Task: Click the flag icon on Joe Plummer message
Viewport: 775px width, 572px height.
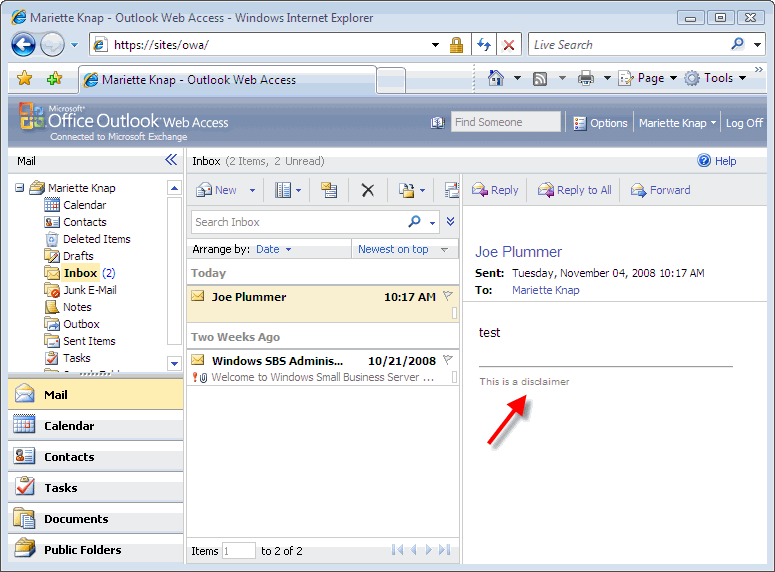Action: tap(448, 296)
